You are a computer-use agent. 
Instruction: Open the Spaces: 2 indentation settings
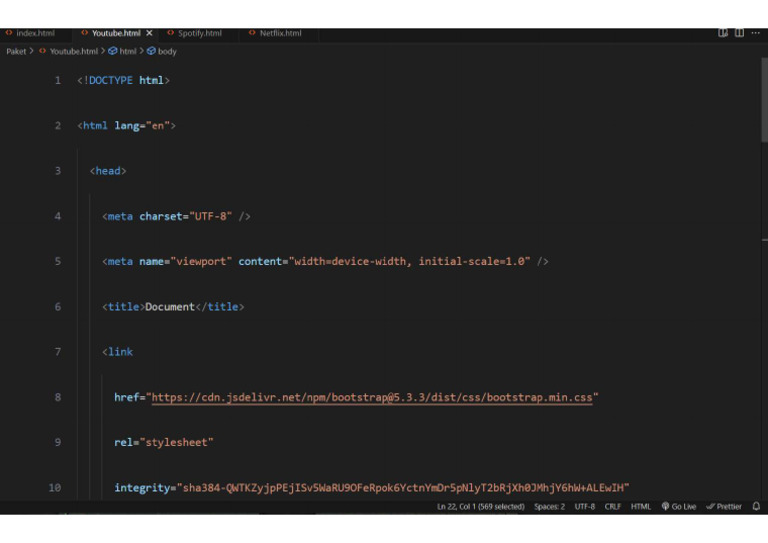coord(549,507)
